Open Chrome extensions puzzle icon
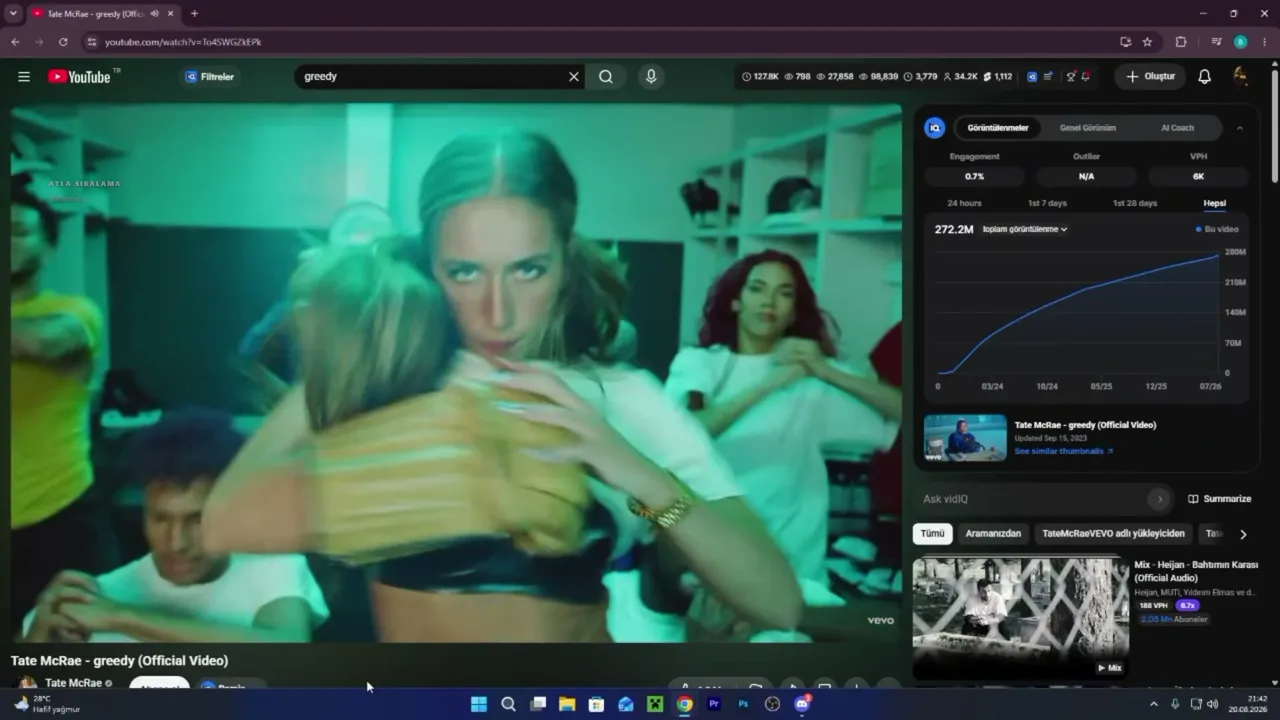 point(1181,42)
